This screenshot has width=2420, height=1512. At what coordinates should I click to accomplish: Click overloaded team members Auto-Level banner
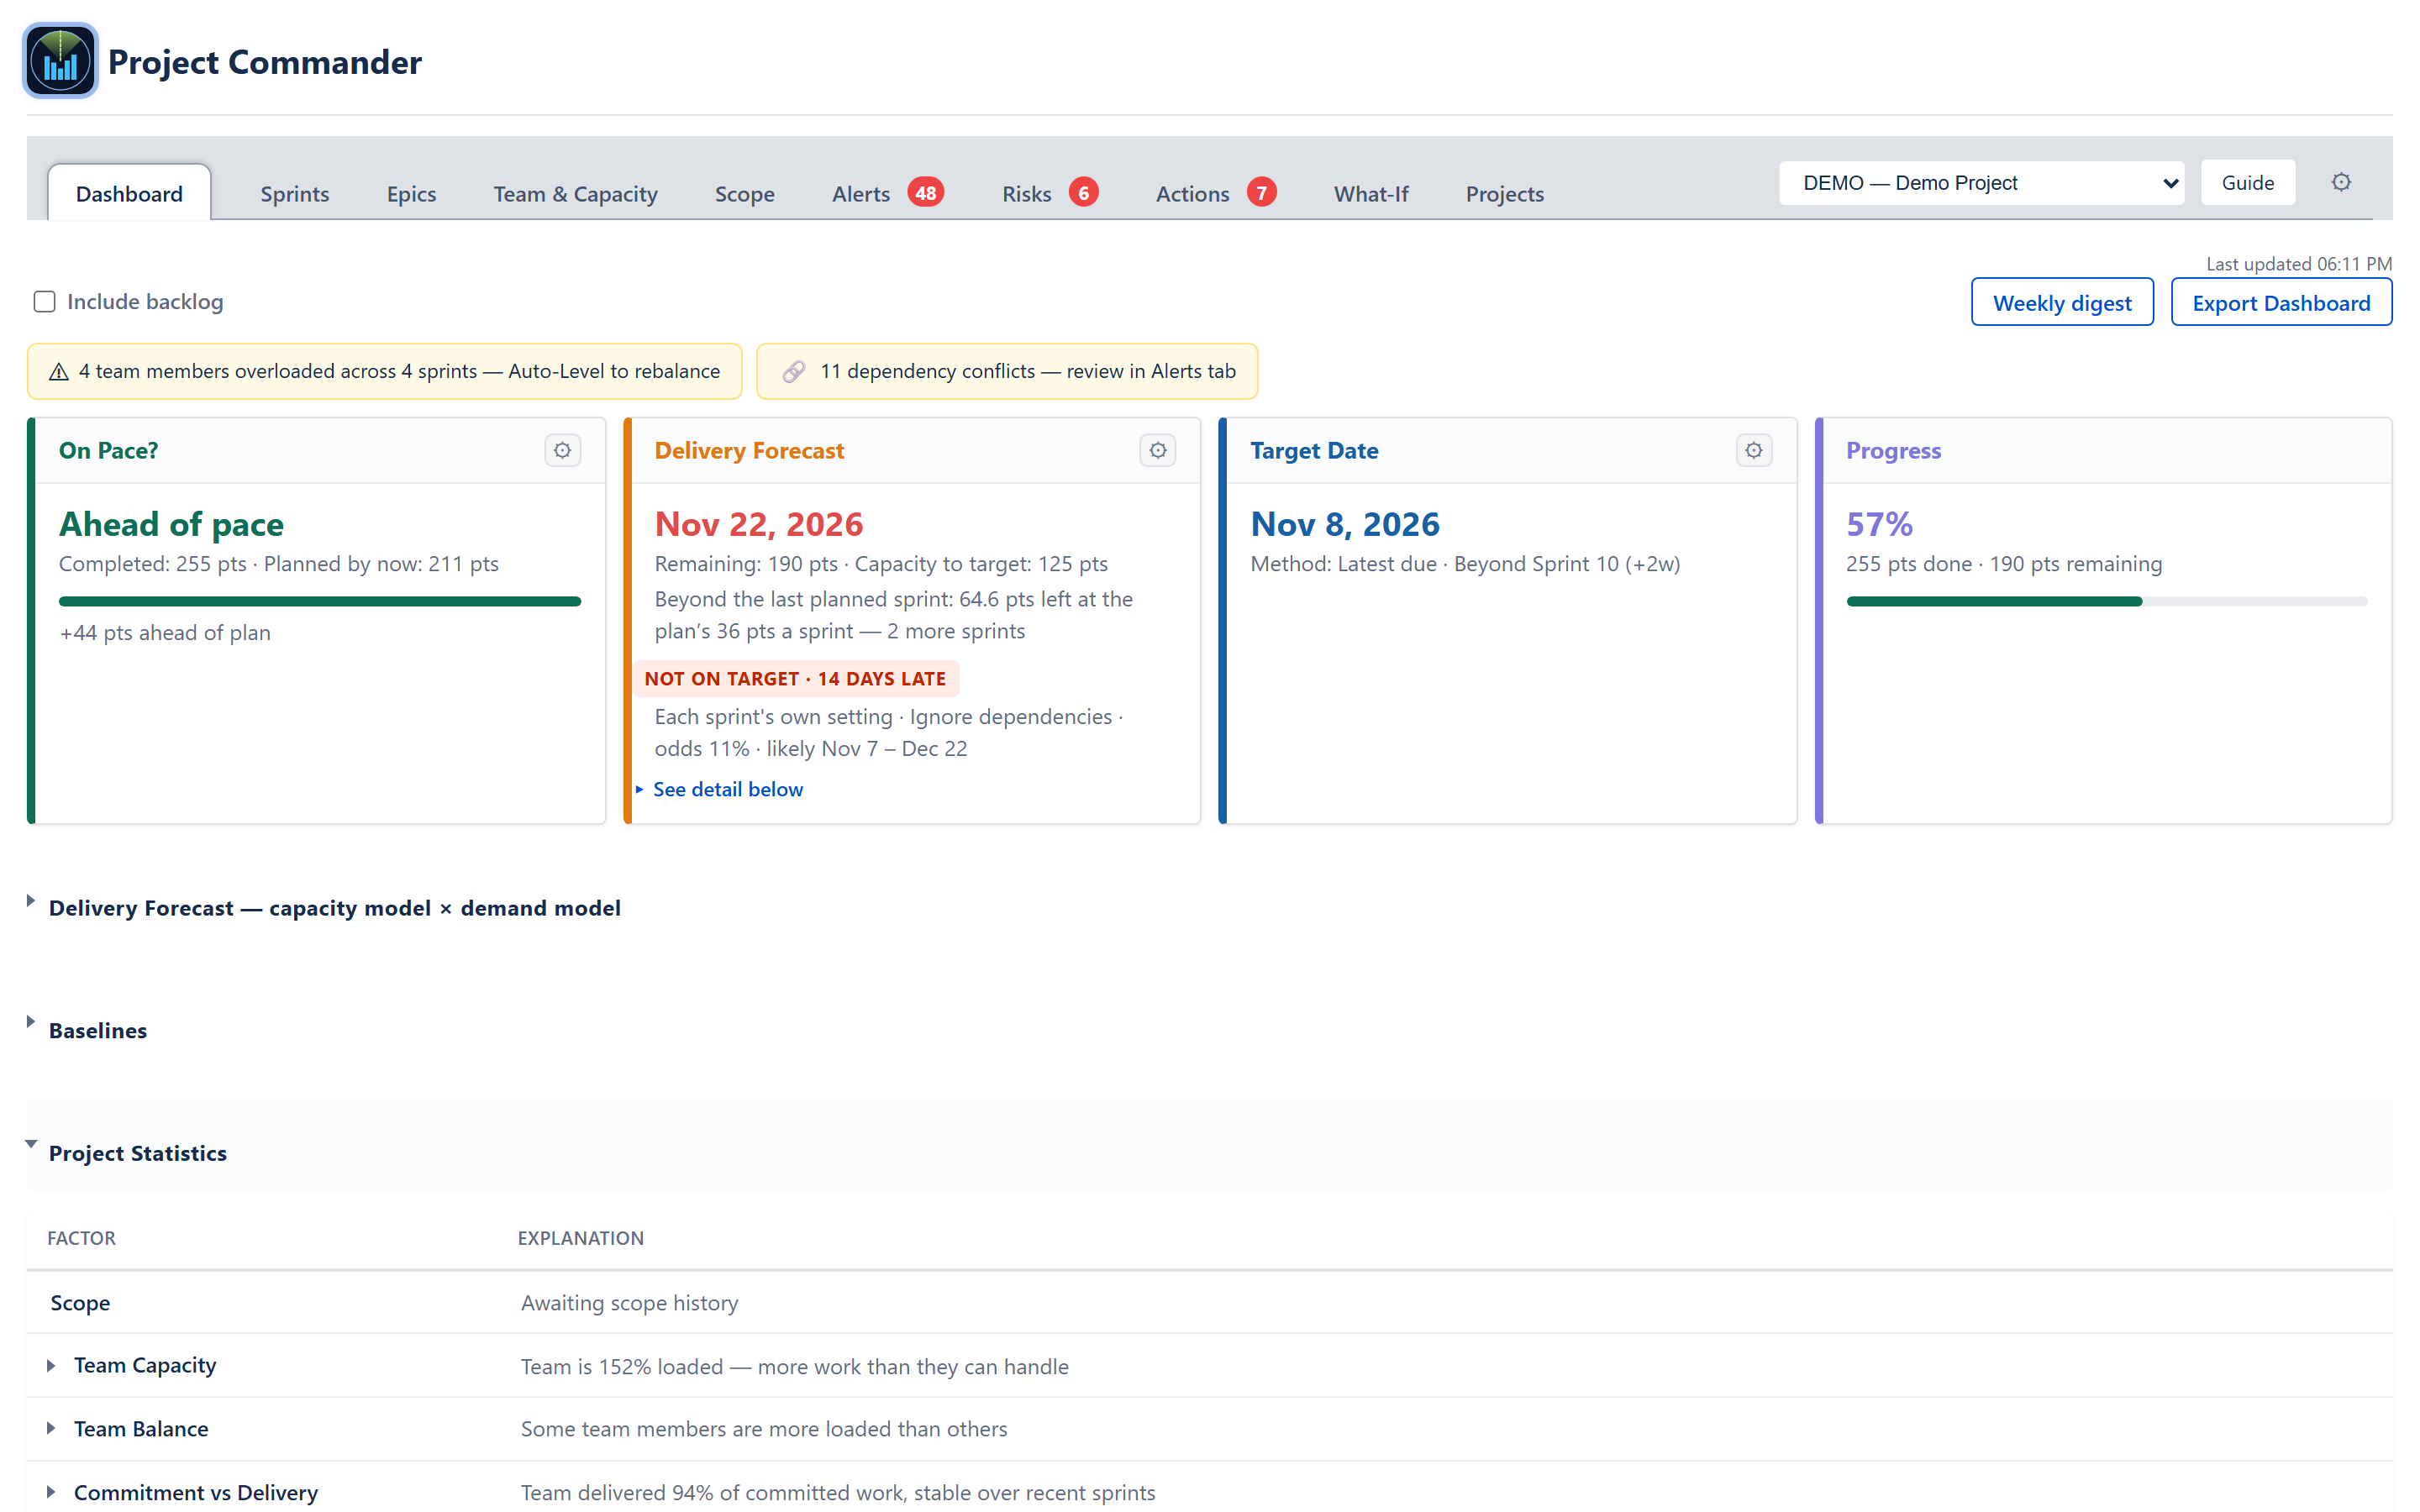coord(385,372)
